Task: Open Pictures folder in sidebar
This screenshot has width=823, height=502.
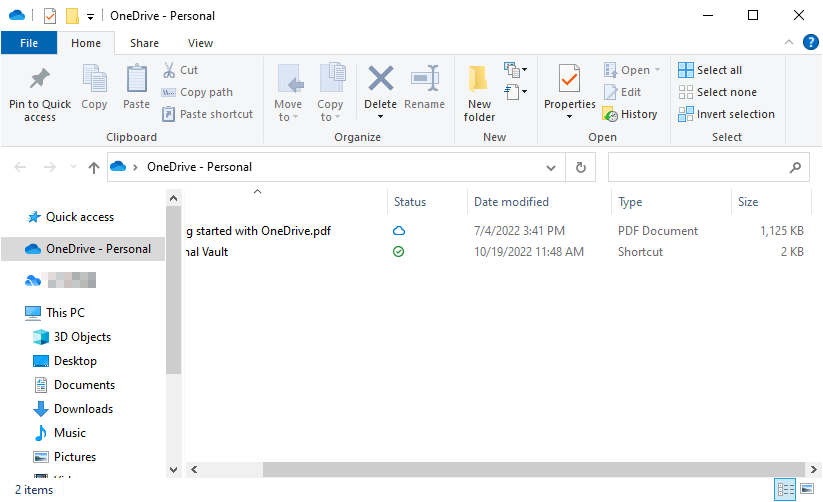Action: tap(65, 457)
